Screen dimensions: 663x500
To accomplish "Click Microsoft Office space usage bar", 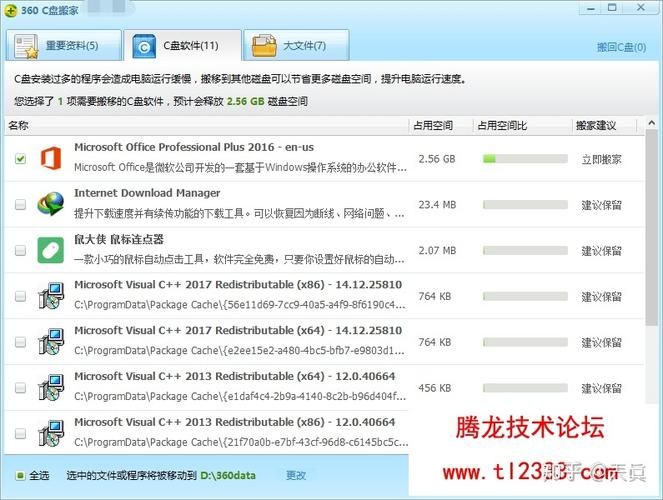I will click(525, 159).
